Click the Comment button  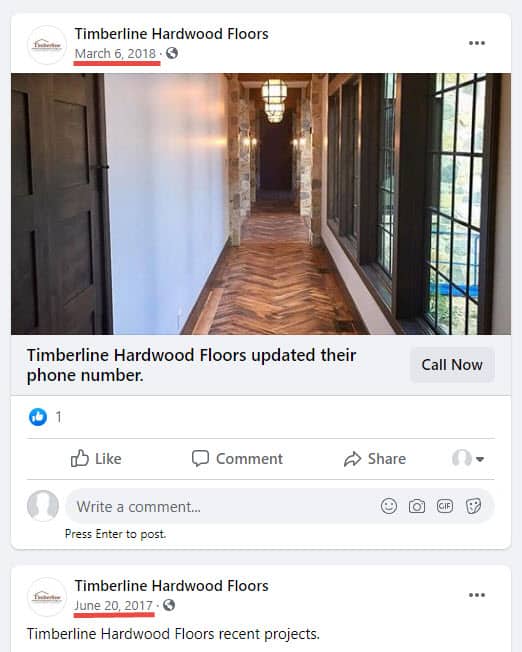point(237,459)
